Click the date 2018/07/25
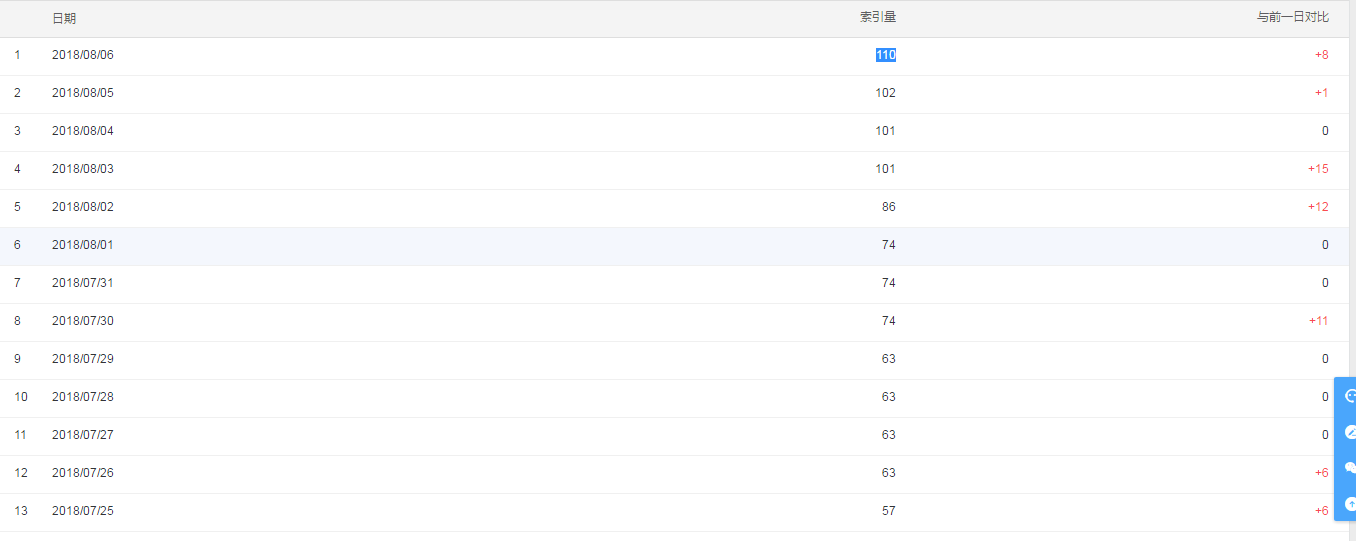 (x=83, y=511)
